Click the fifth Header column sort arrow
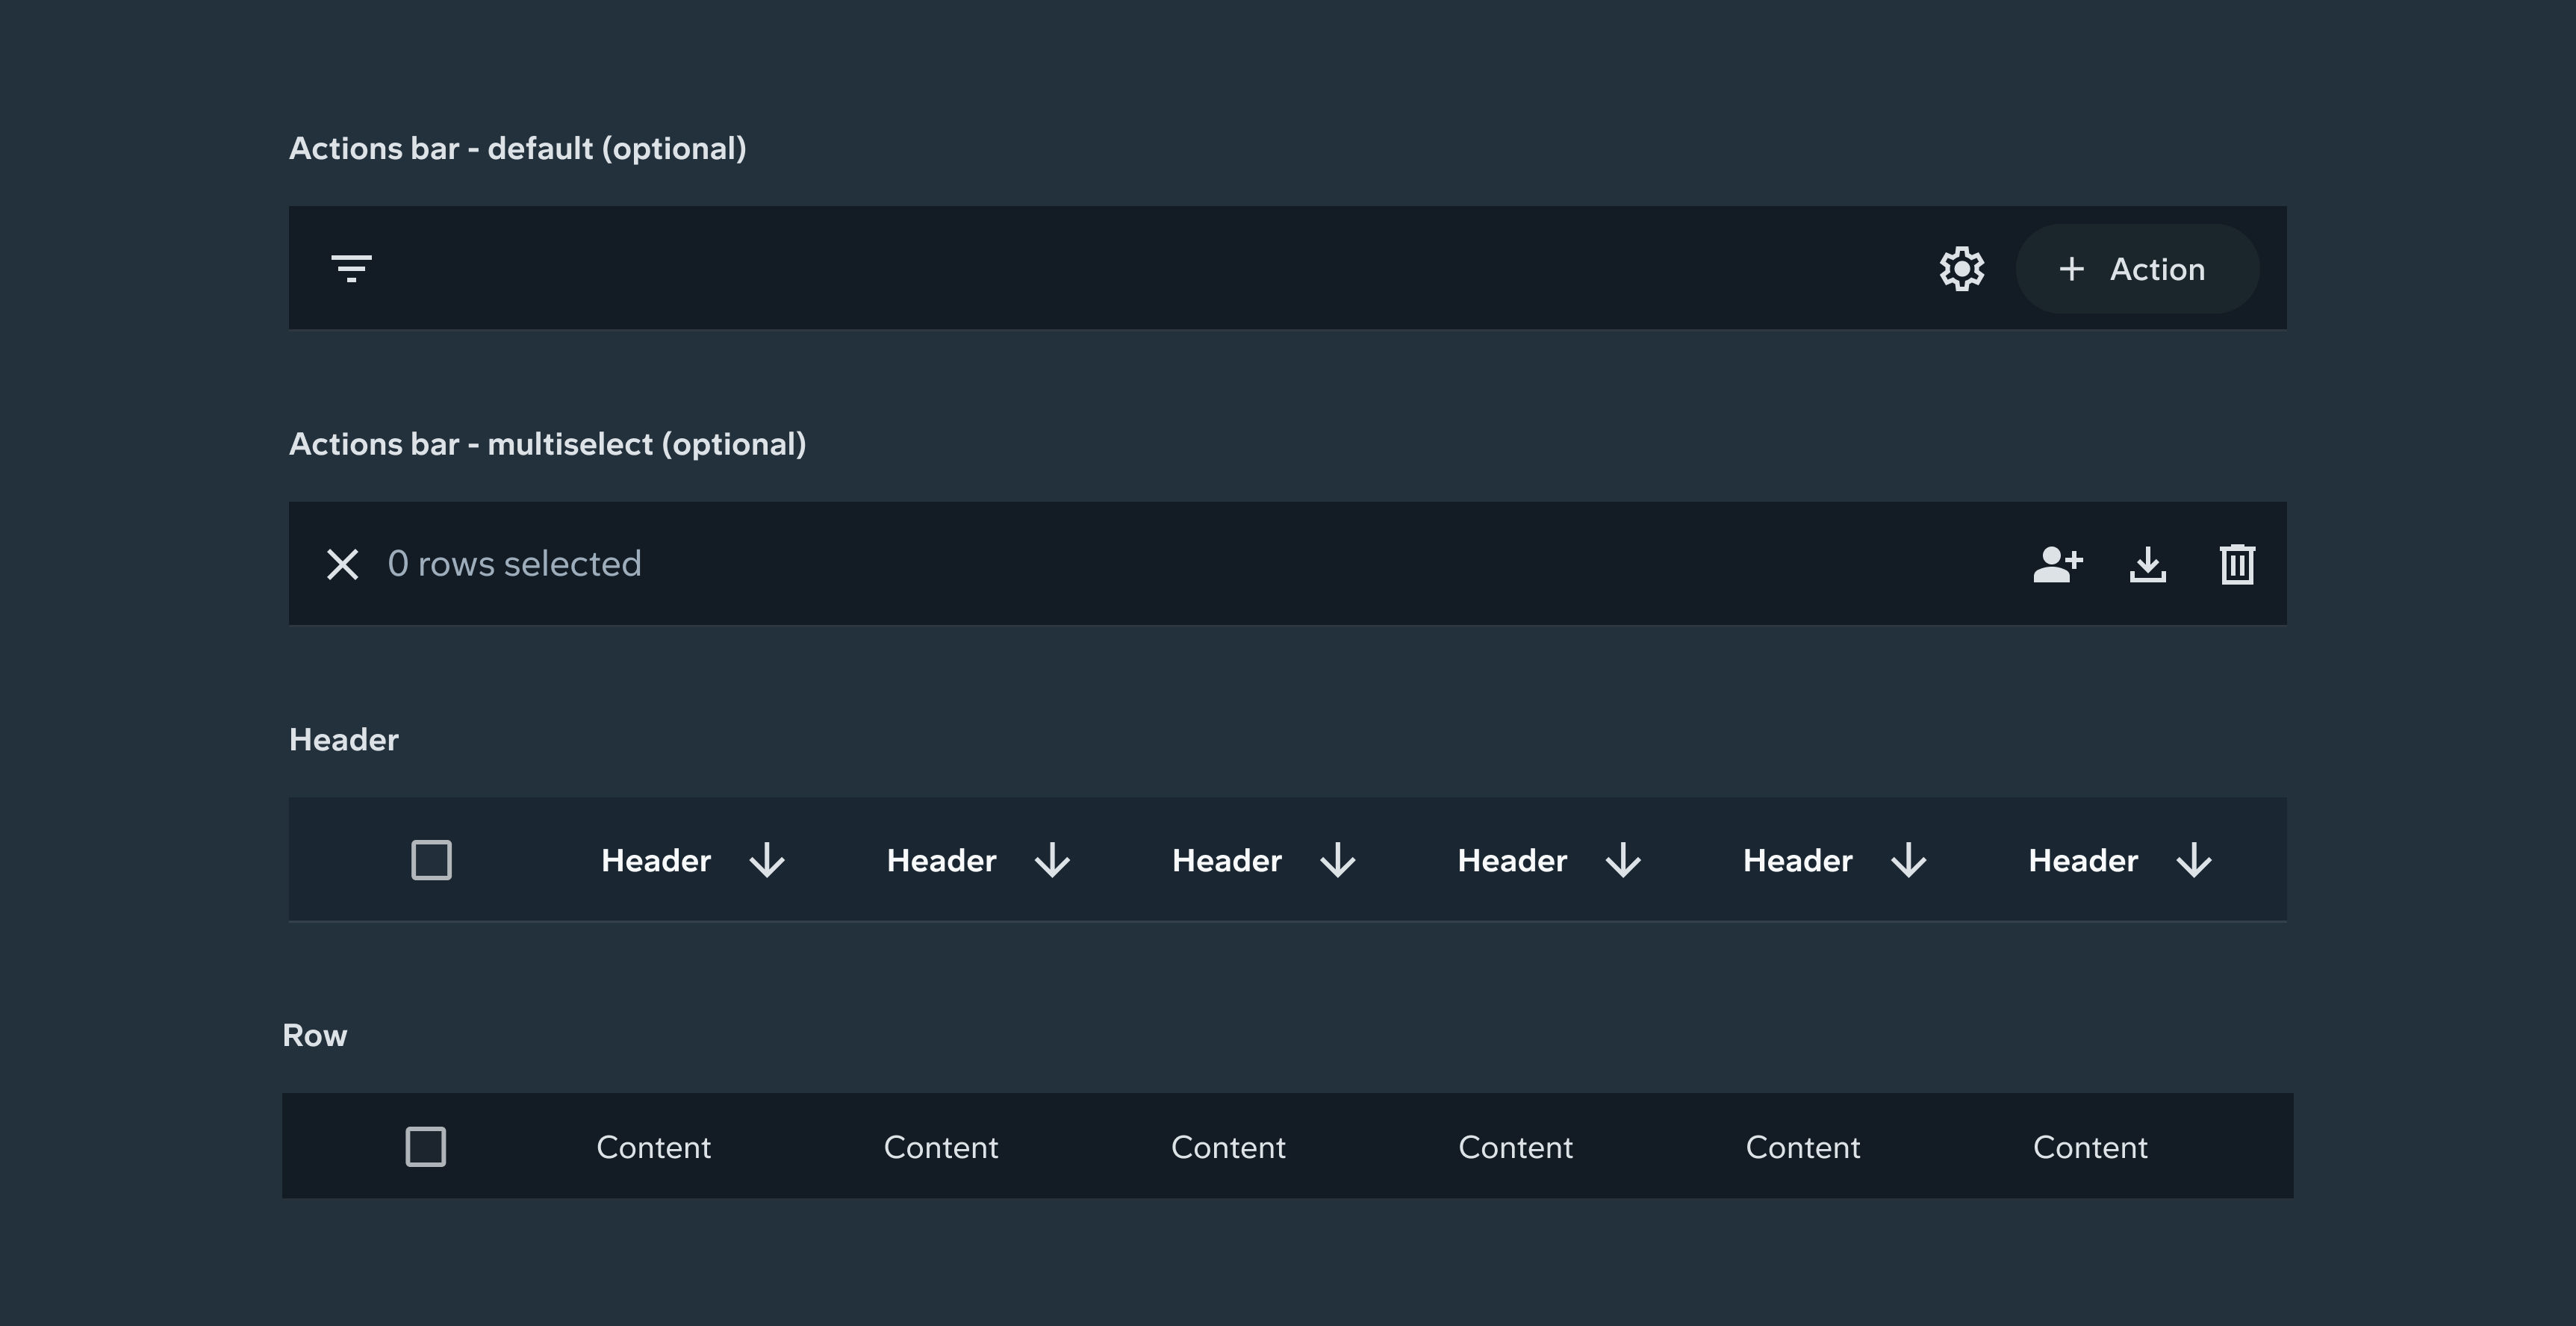Screen dimensions: 2576x1326 (x=1909, y=860)
